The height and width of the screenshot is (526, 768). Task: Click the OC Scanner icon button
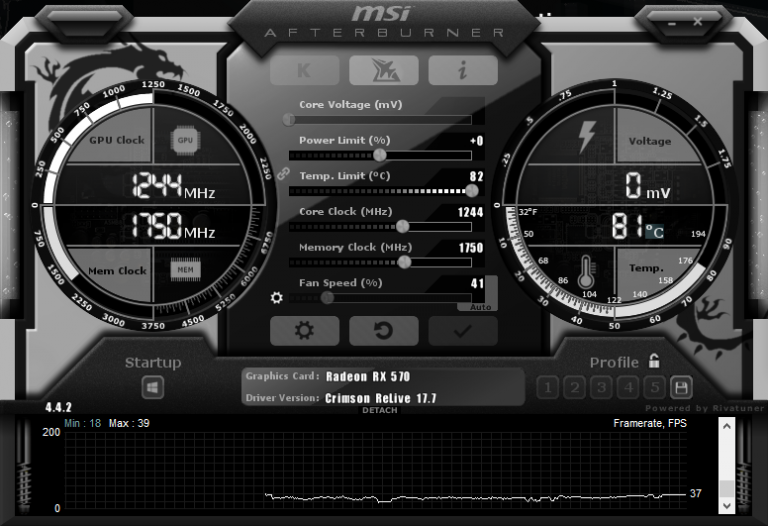(x=383, y=70)
